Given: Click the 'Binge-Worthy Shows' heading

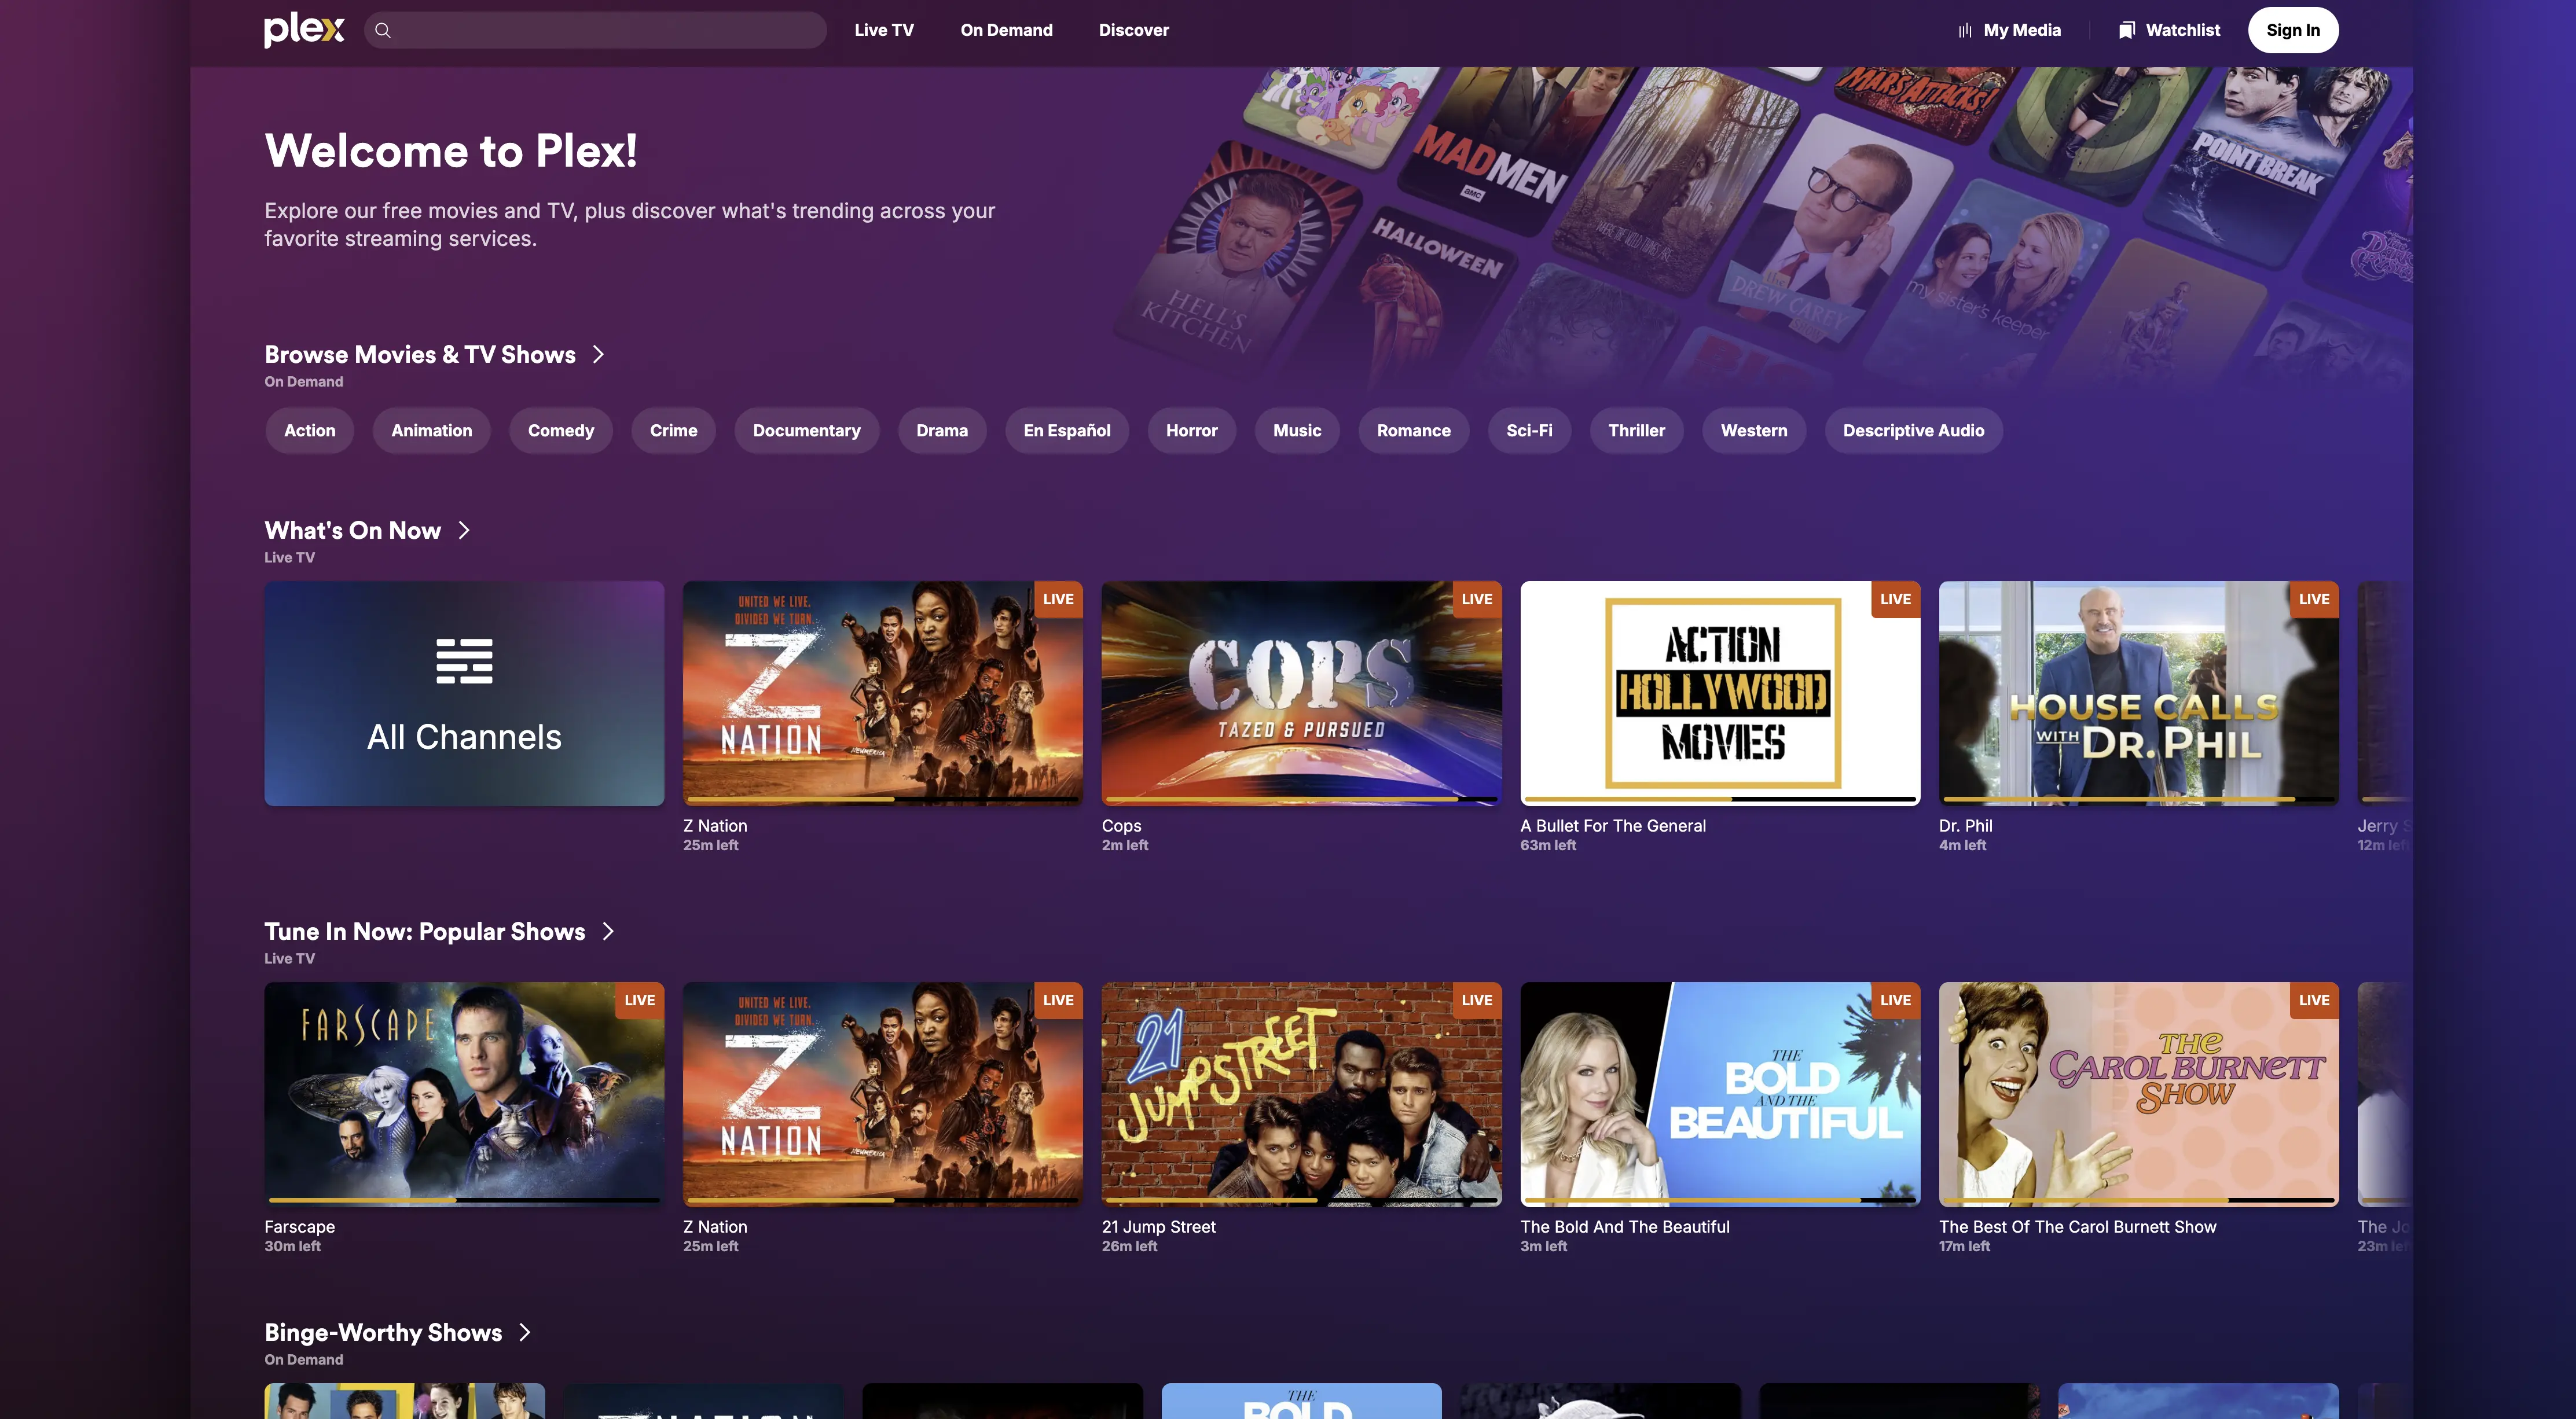Looking at the screenshot, I should (x=383, y=1332).
